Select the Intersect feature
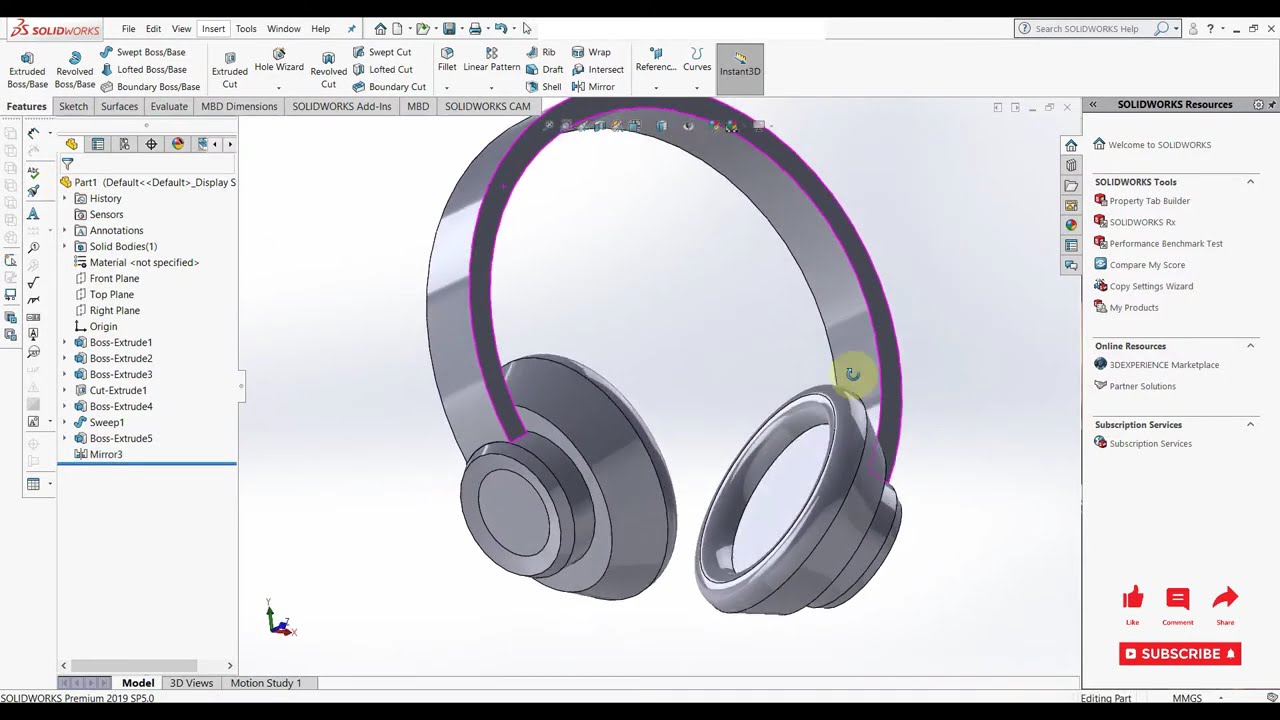Viewport: 1280px width, 720px height. point(597,69)
